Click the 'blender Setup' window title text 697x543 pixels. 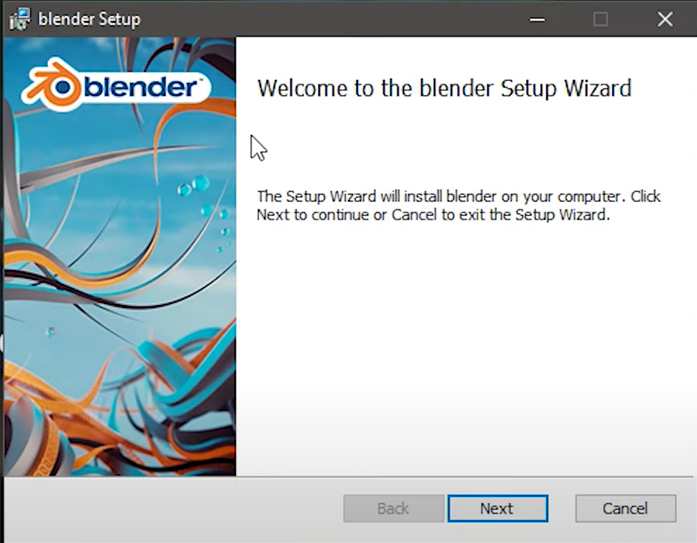[x=89, y=19]
